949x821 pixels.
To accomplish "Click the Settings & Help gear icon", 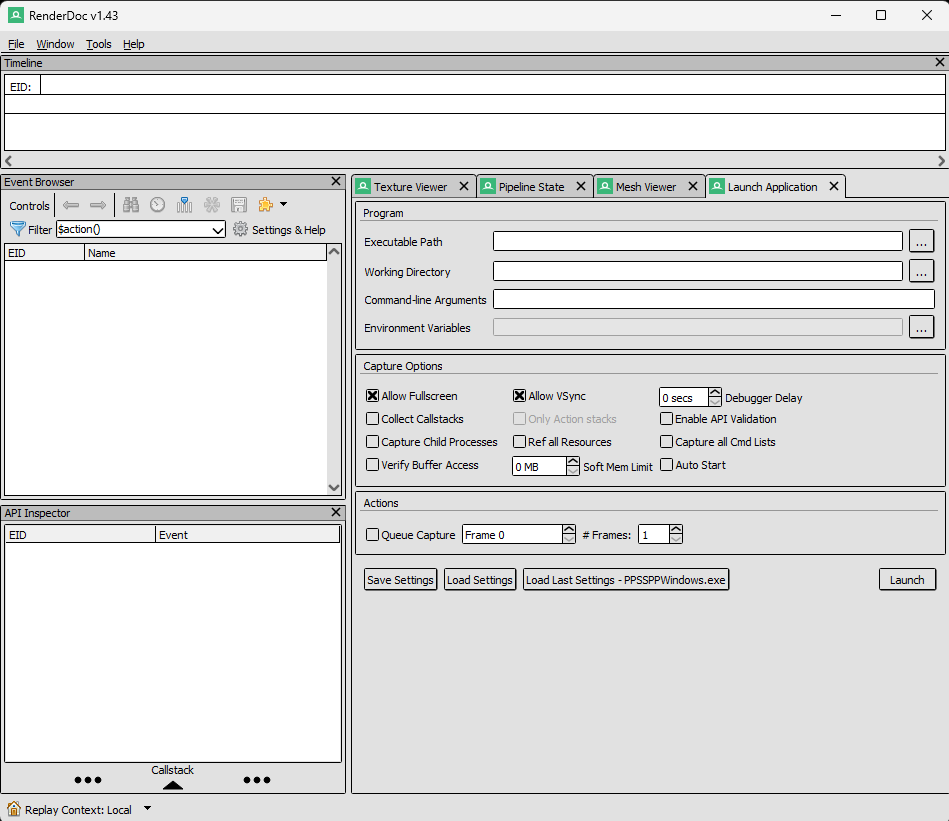I will (x=240, y=229).
